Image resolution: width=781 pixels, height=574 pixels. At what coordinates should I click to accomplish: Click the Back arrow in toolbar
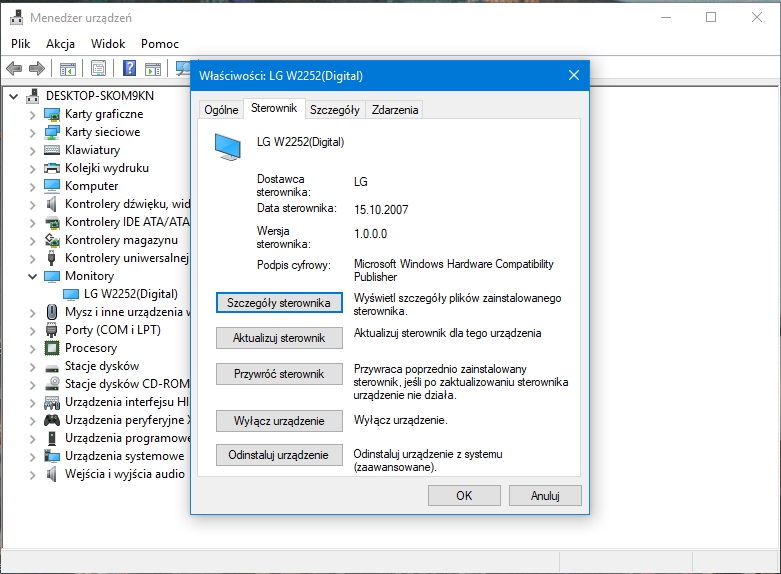(x=14, y=68)
